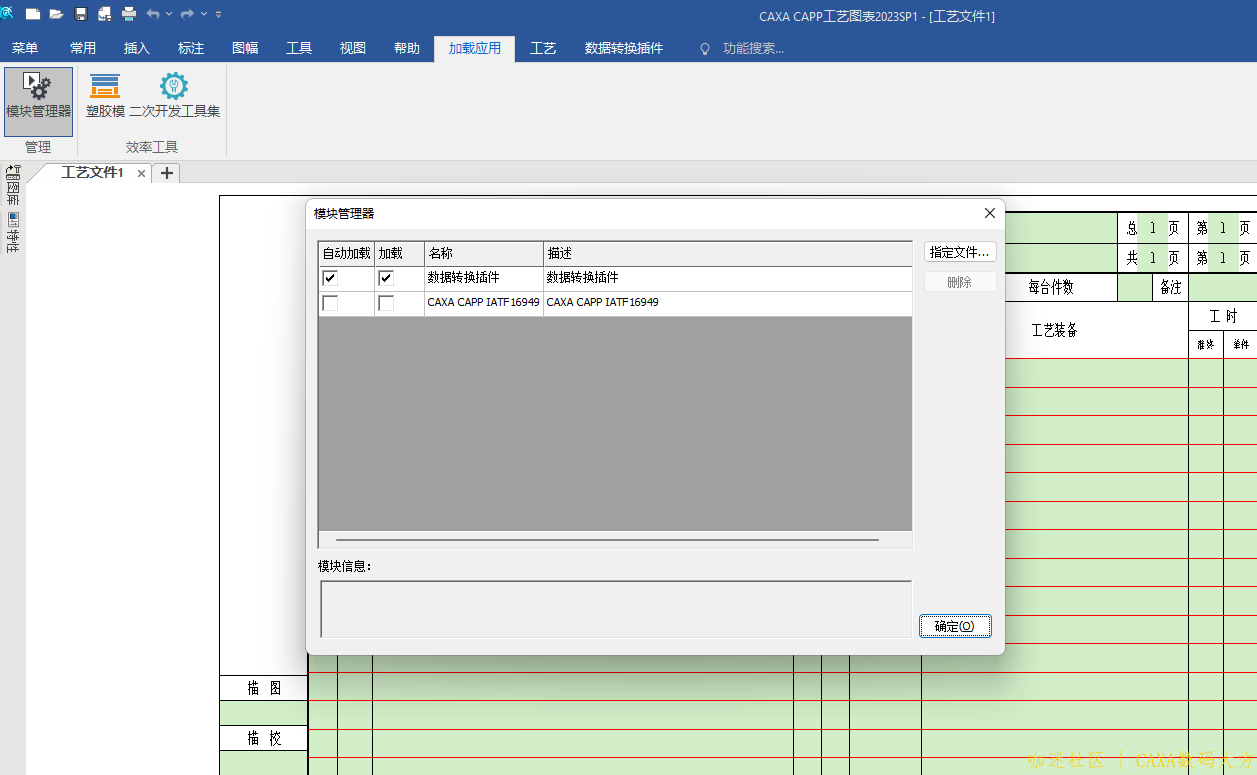The image size is (1257, 775).
Task: Open the 塑胶模 tool
Action: [105, 97]
